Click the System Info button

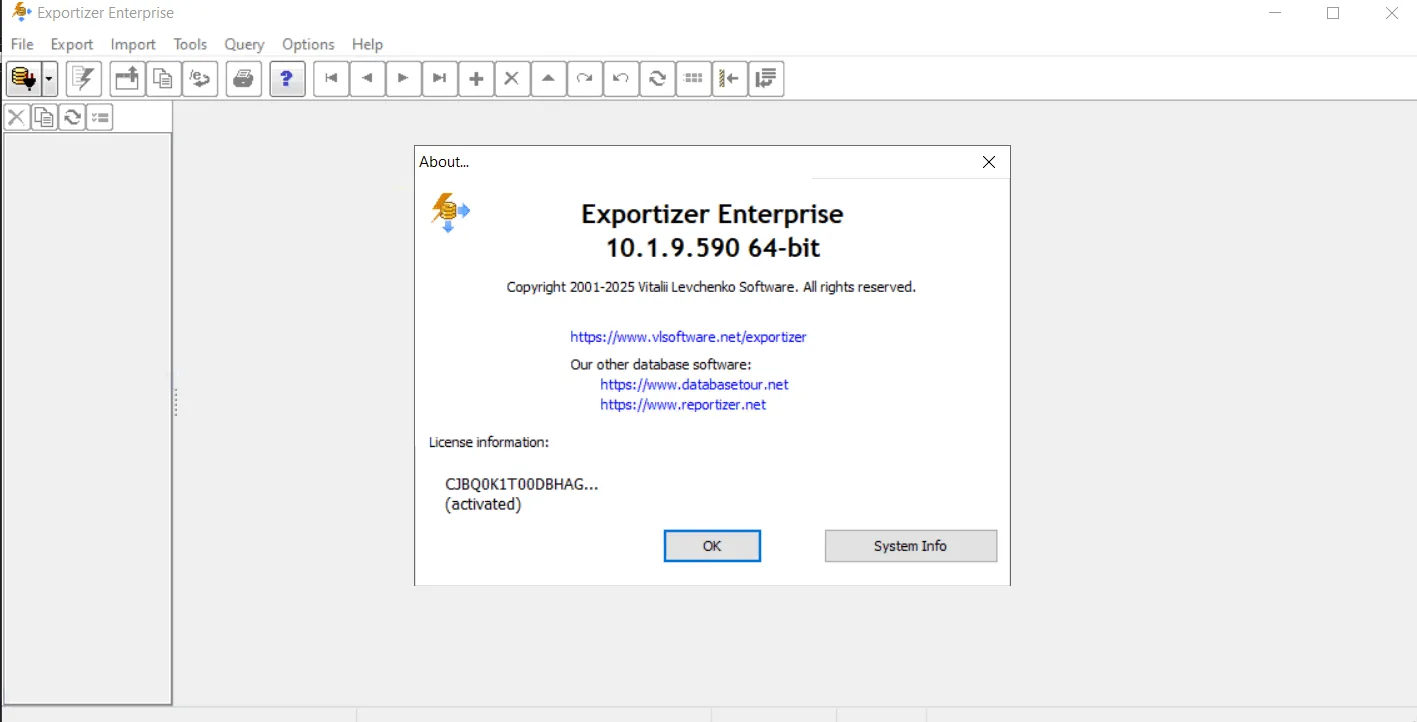[910, 546]
